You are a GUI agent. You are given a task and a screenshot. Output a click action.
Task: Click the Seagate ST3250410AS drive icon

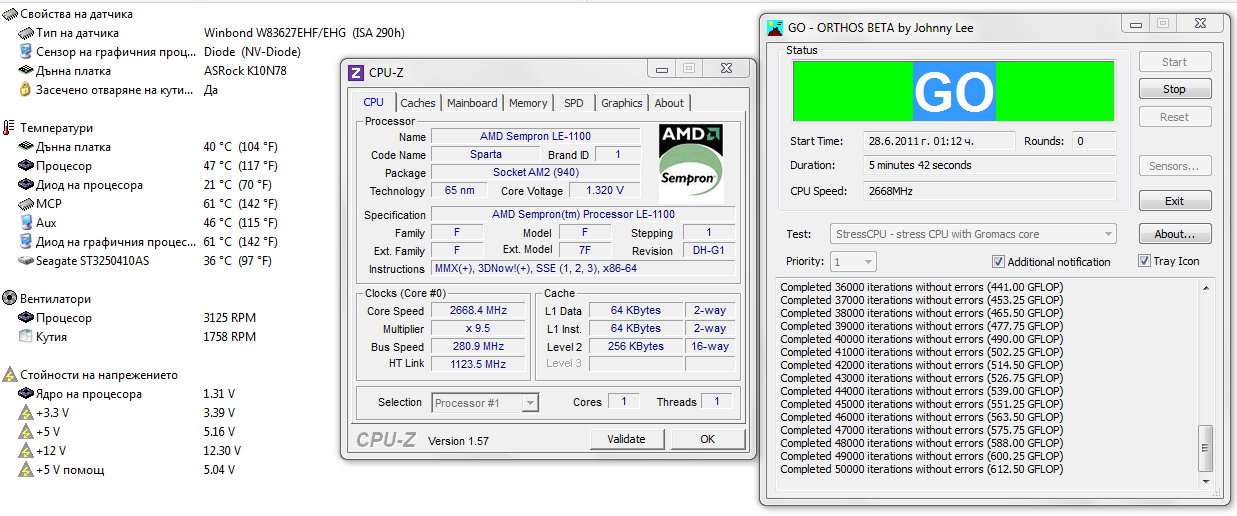coord(26,261)
